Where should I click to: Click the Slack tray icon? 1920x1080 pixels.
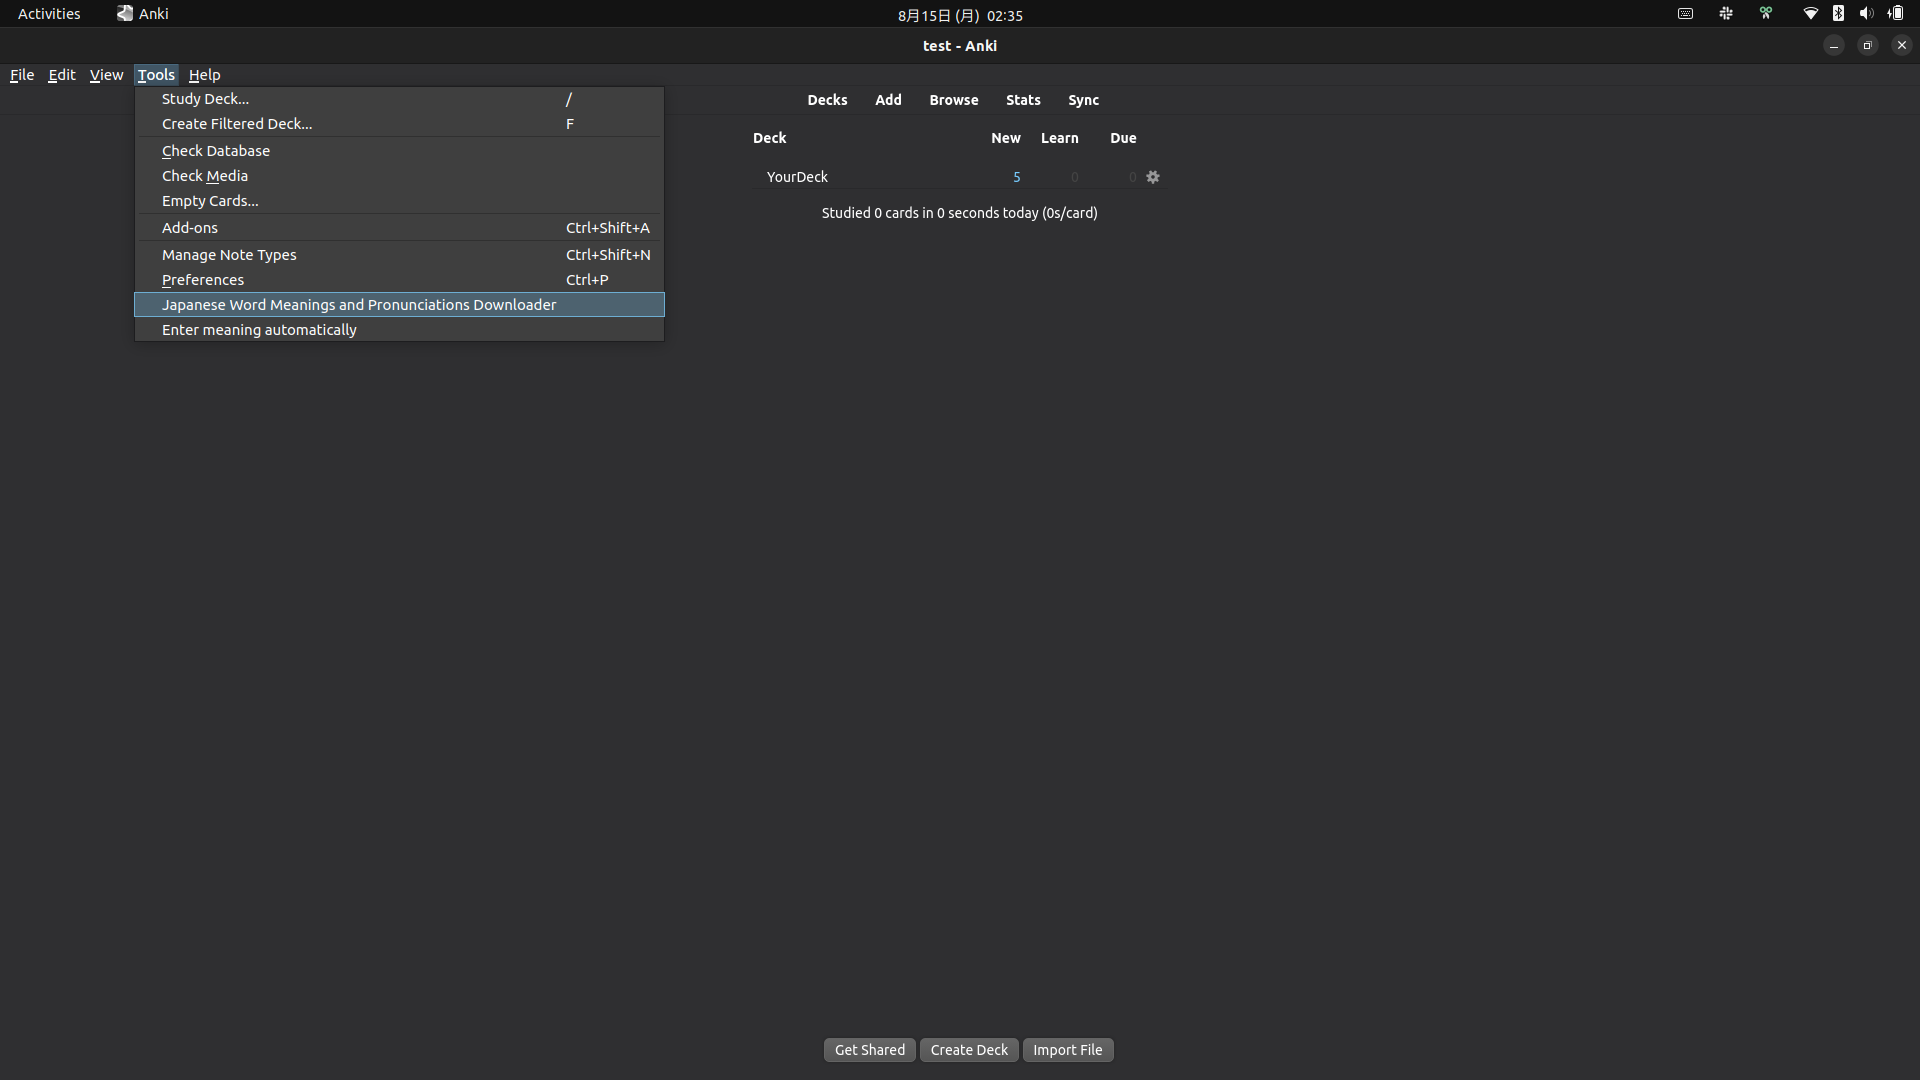click(1726, 14)
